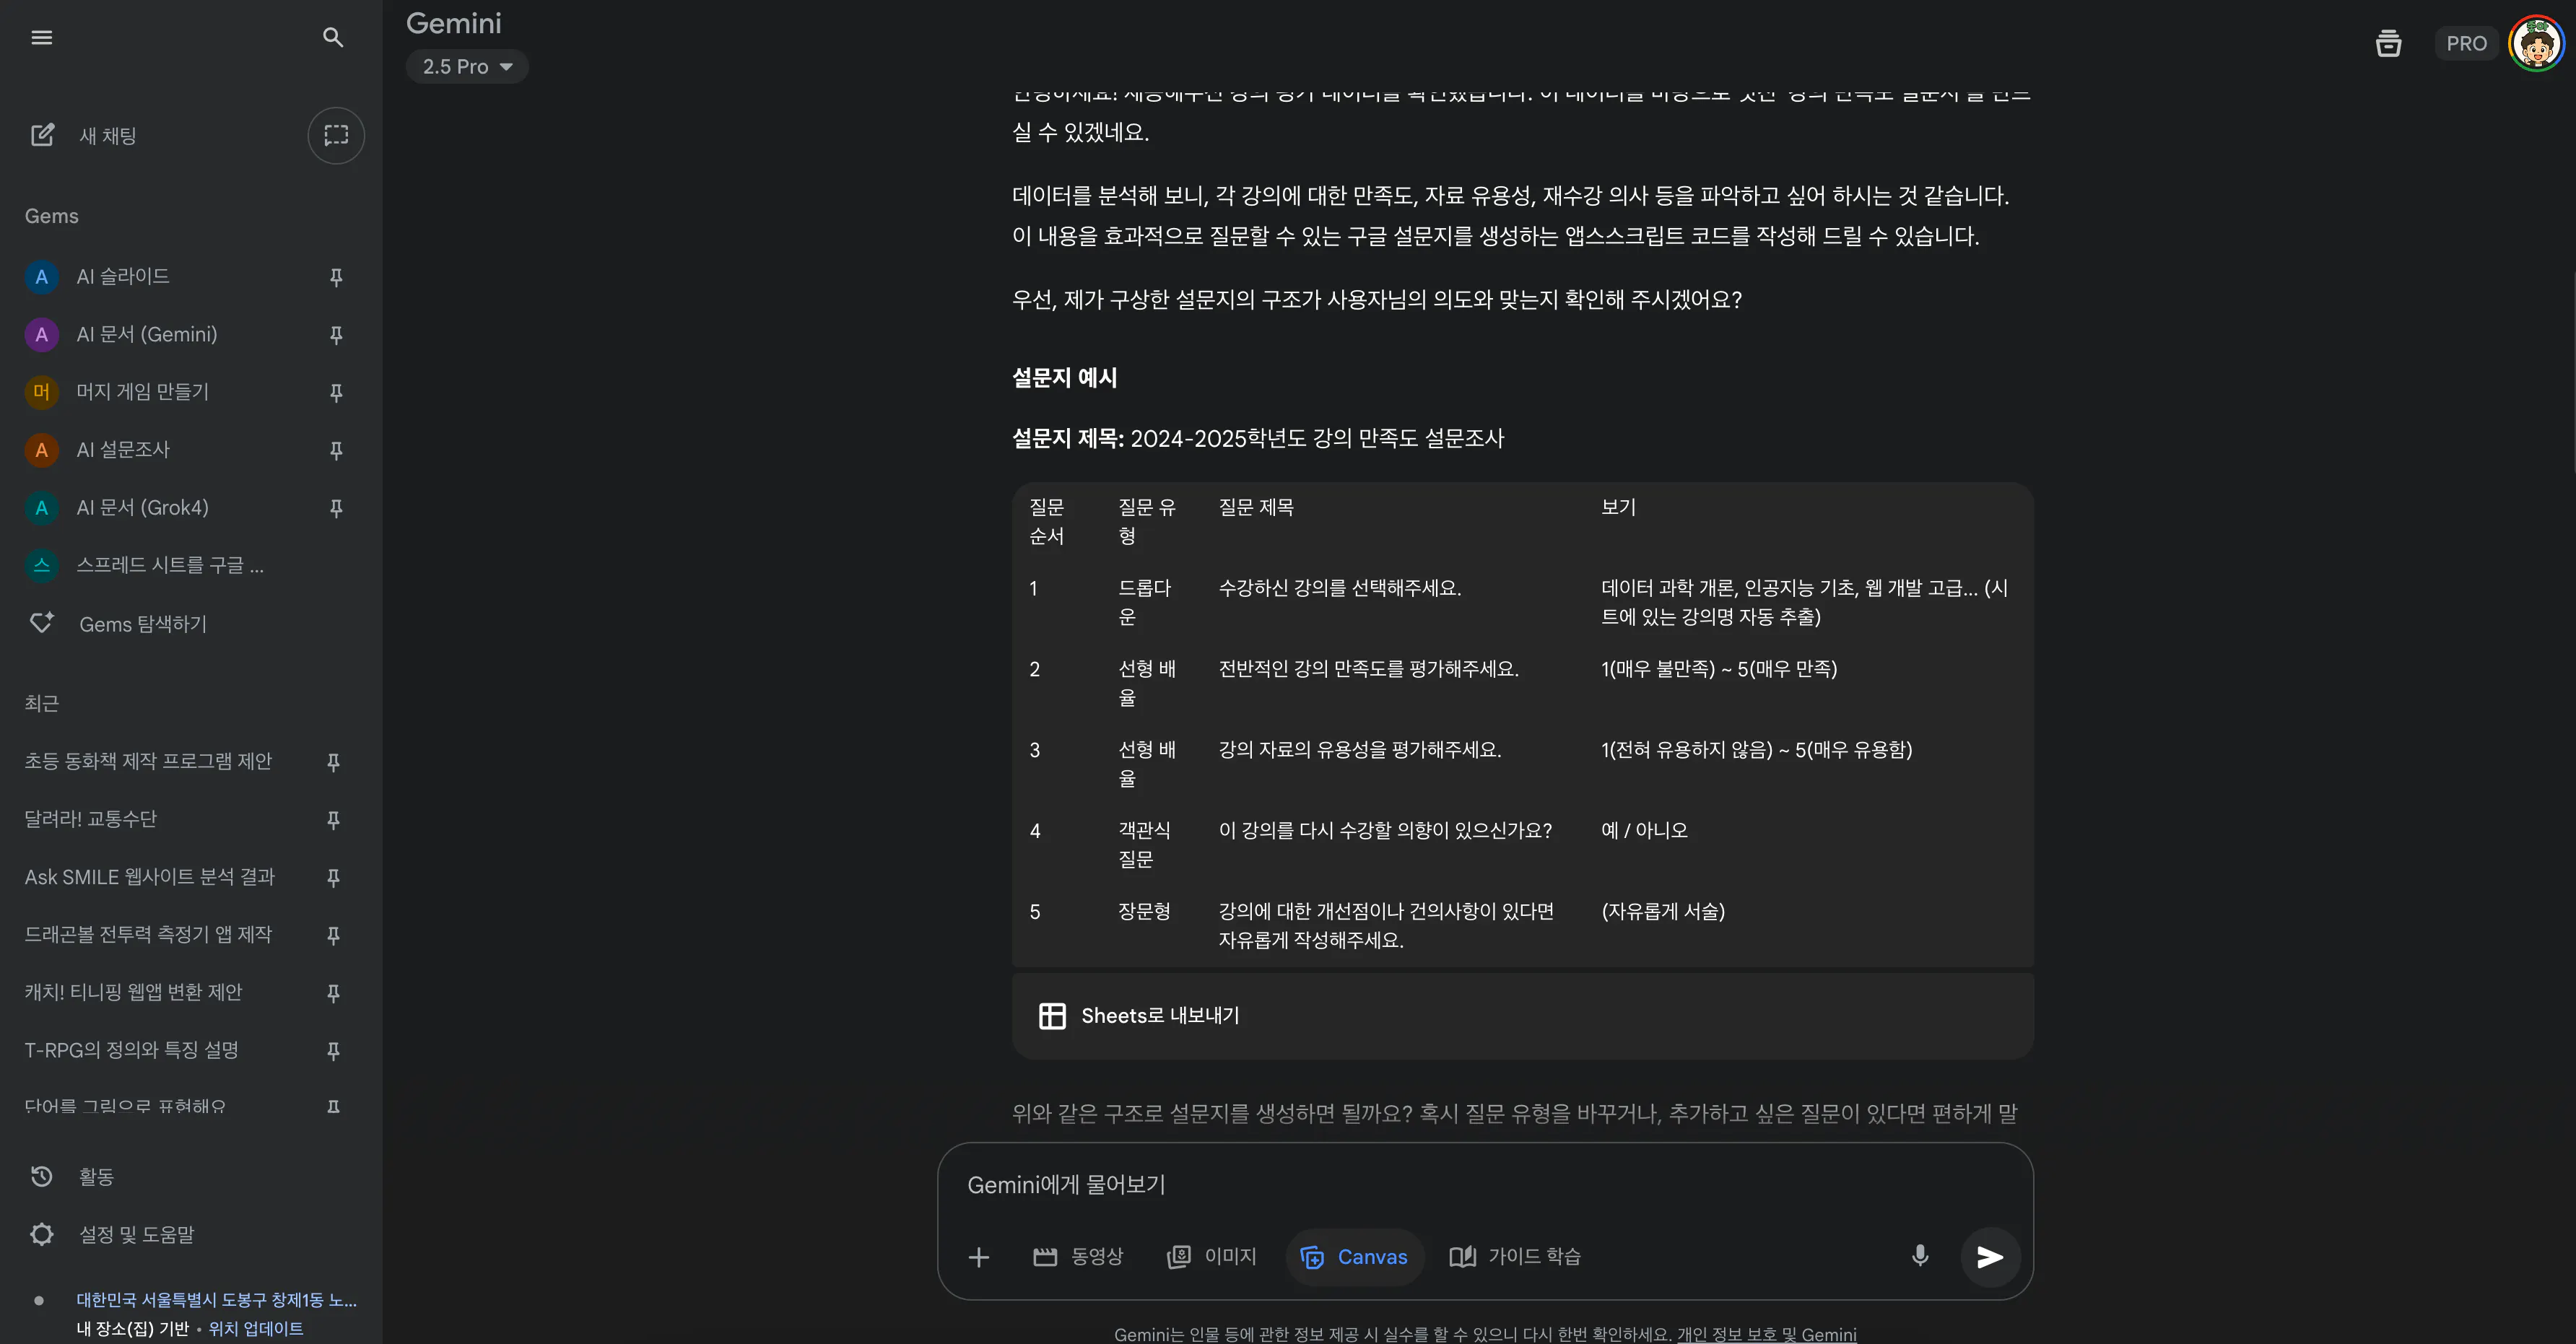Click the microphone voice input icon
Viewport: 2576px width, 1344px height.
1919,1256
